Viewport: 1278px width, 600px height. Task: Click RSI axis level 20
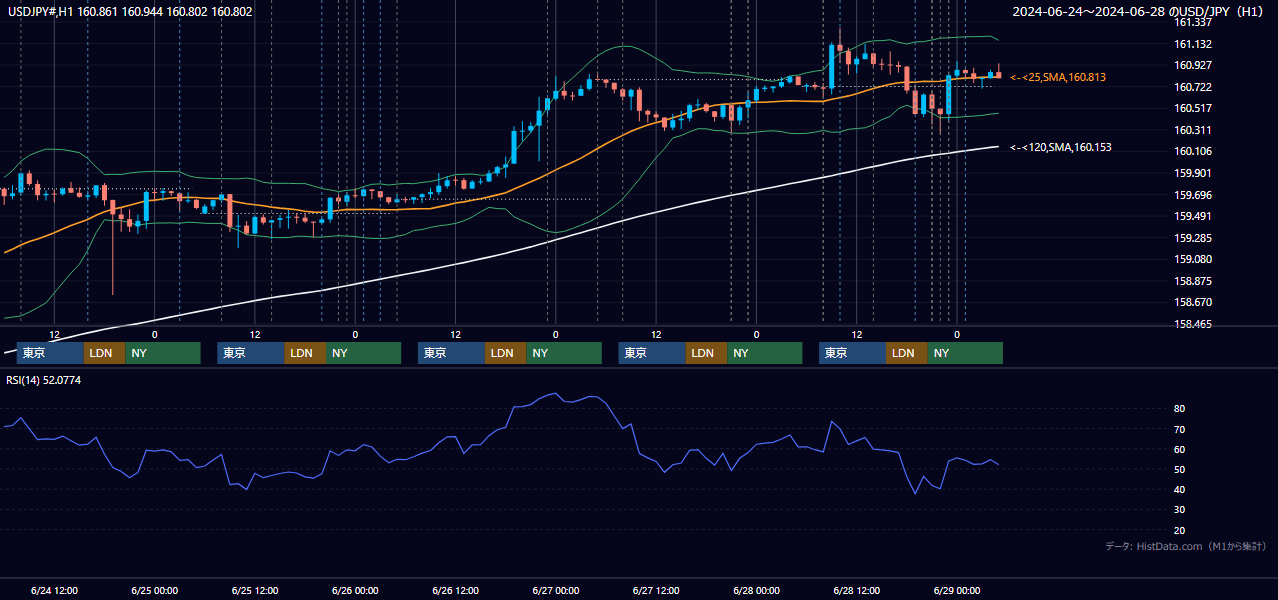click(1180, 530)
